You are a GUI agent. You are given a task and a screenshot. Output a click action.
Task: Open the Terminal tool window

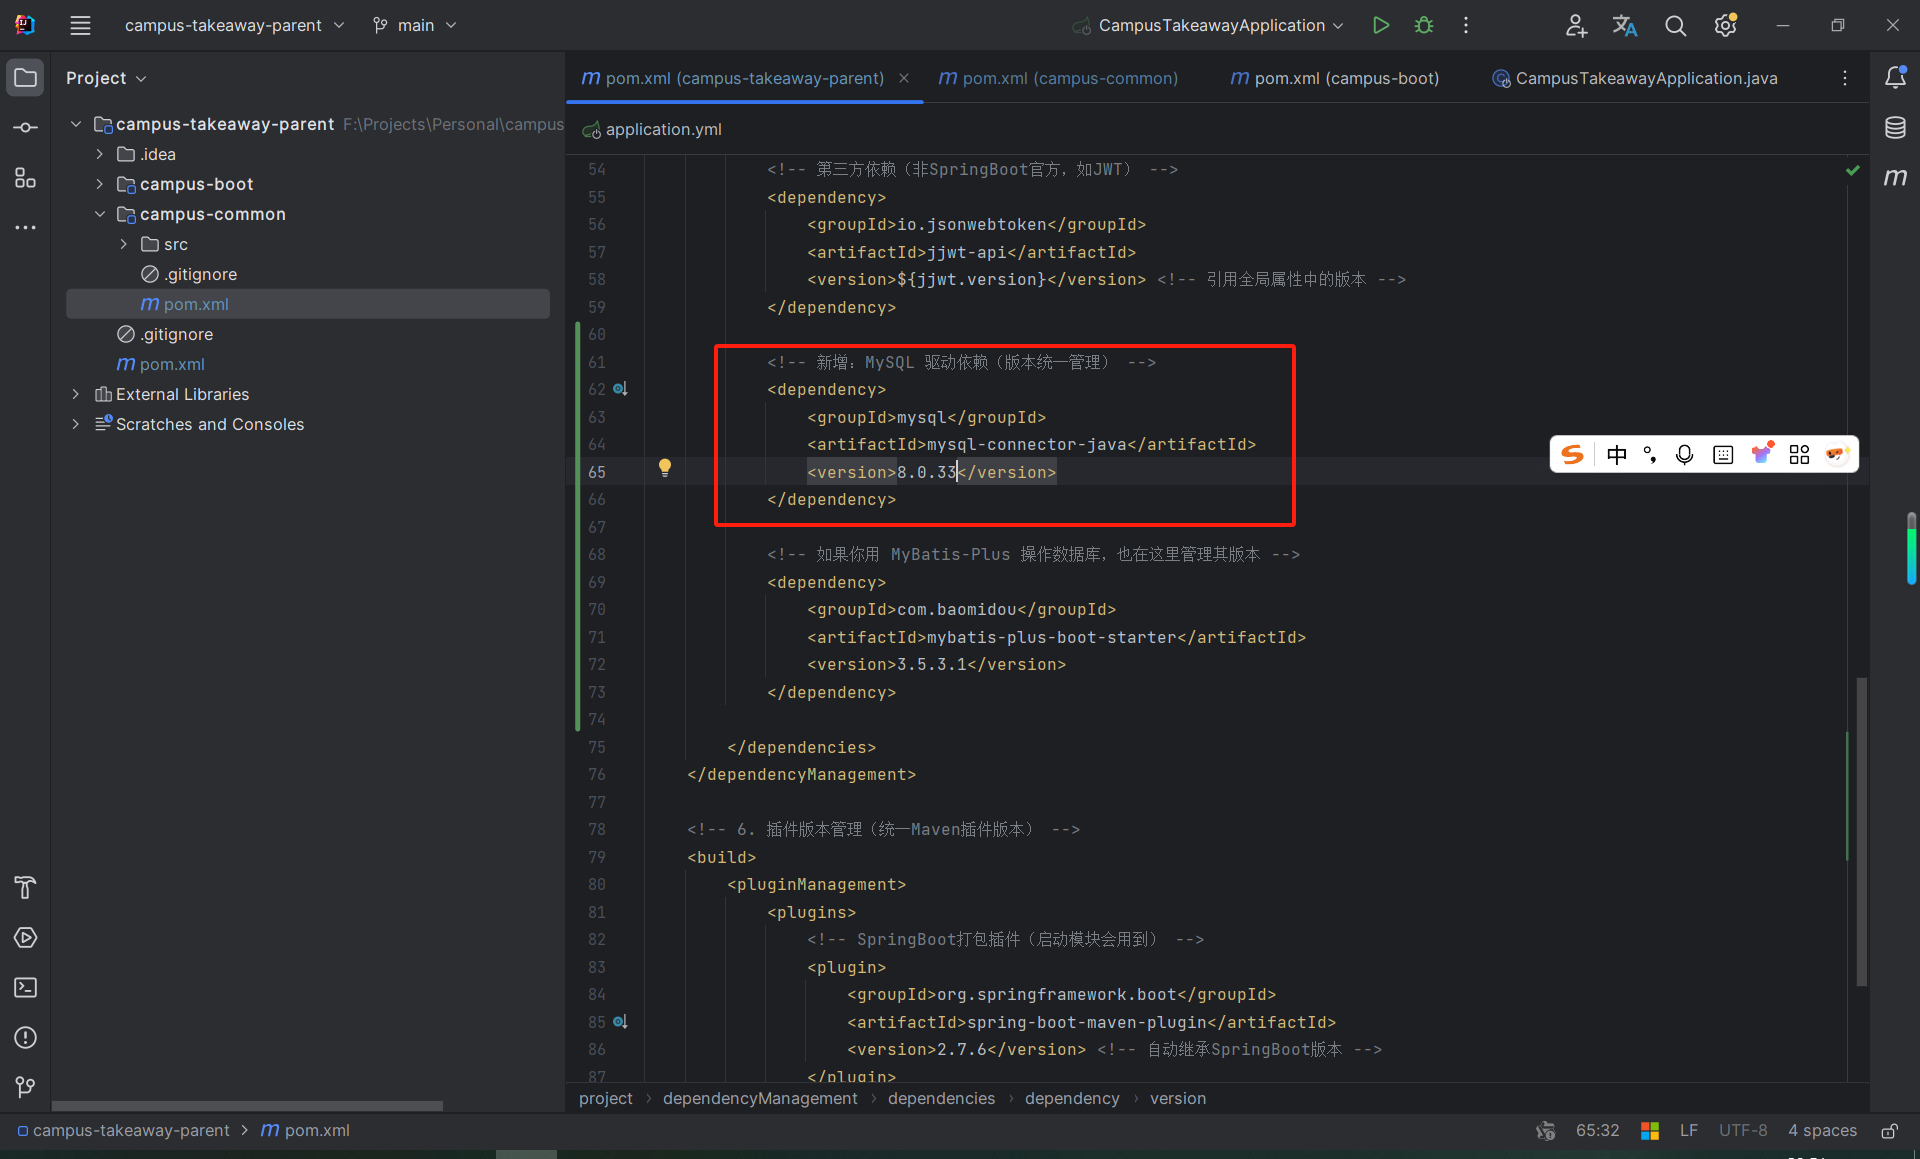coord(25,988)
